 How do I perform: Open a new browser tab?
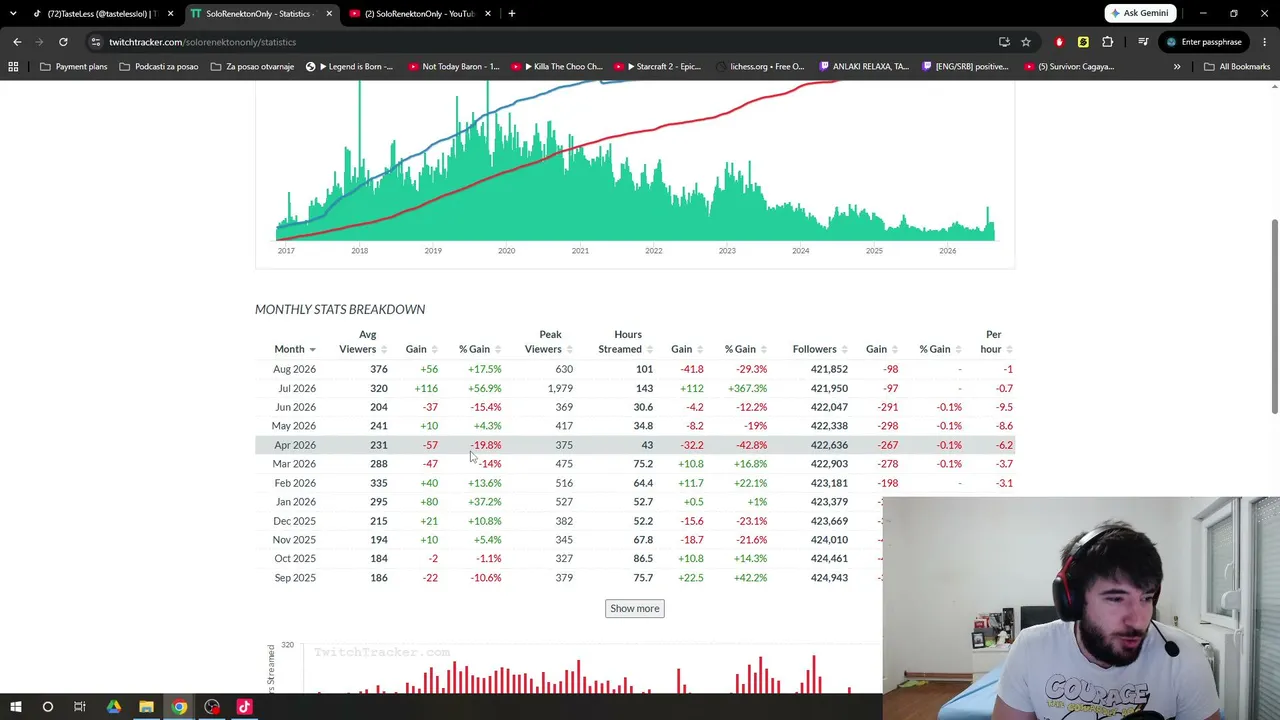click(x=512, y=14)
